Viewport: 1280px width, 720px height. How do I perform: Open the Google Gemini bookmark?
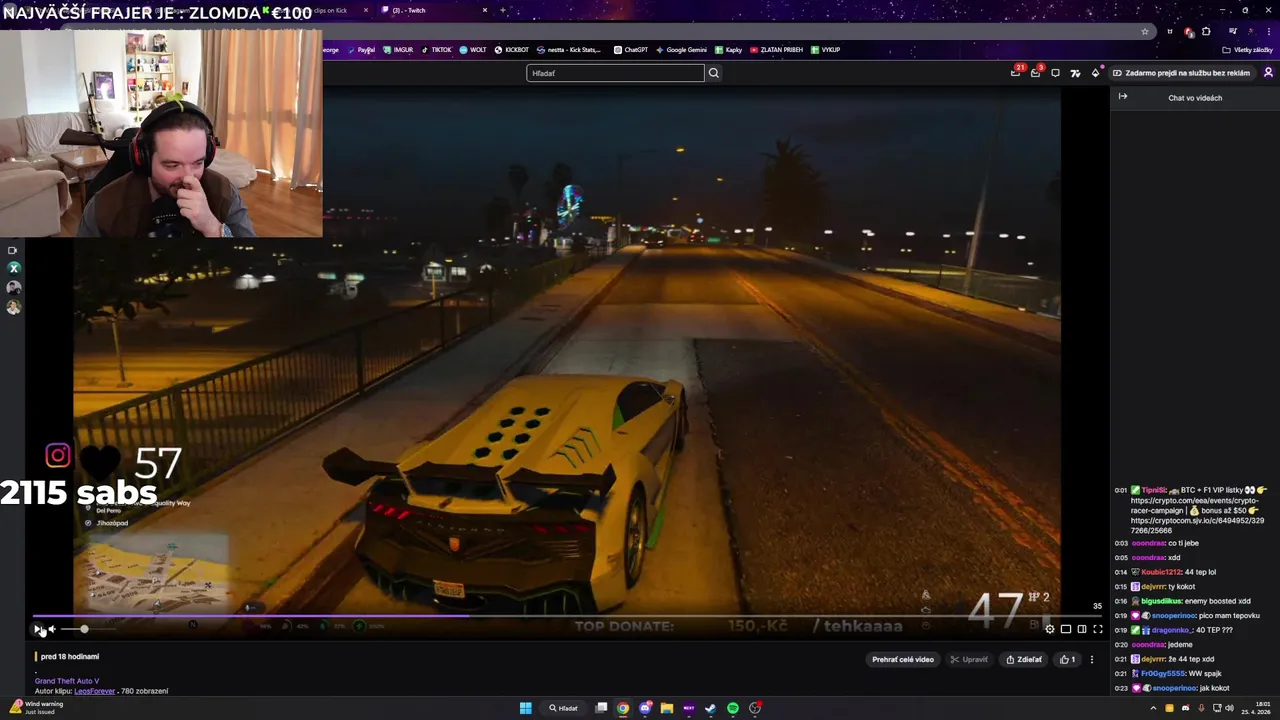click(681, 50)
